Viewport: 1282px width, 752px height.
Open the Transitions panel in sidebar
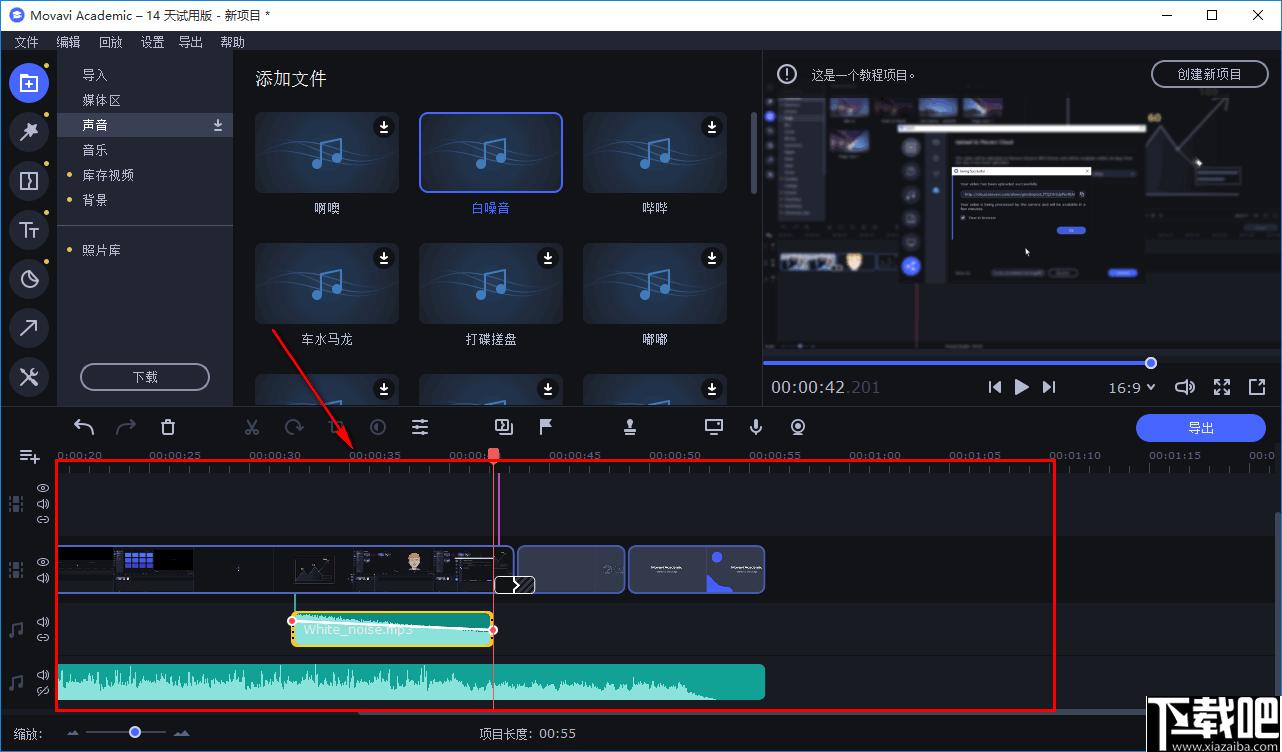[29, 181]
